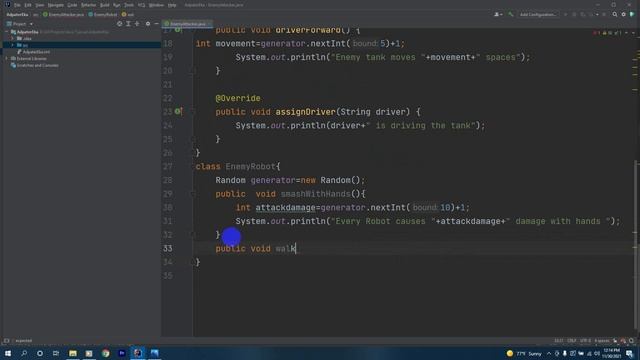
Task: Click the green hammer Build icon
Action: [511, 14]
